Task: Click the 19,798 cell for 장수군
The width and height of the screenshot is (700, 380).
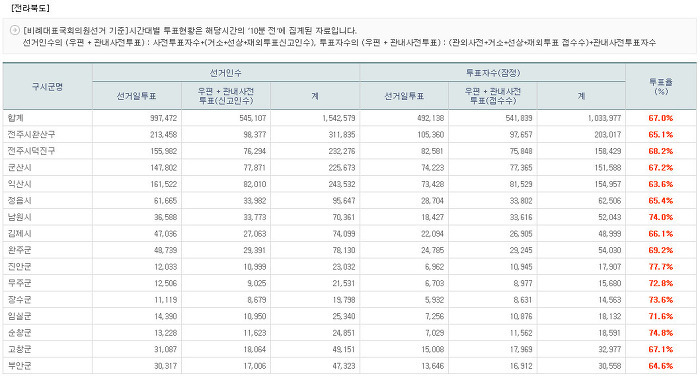Action: 344,300
